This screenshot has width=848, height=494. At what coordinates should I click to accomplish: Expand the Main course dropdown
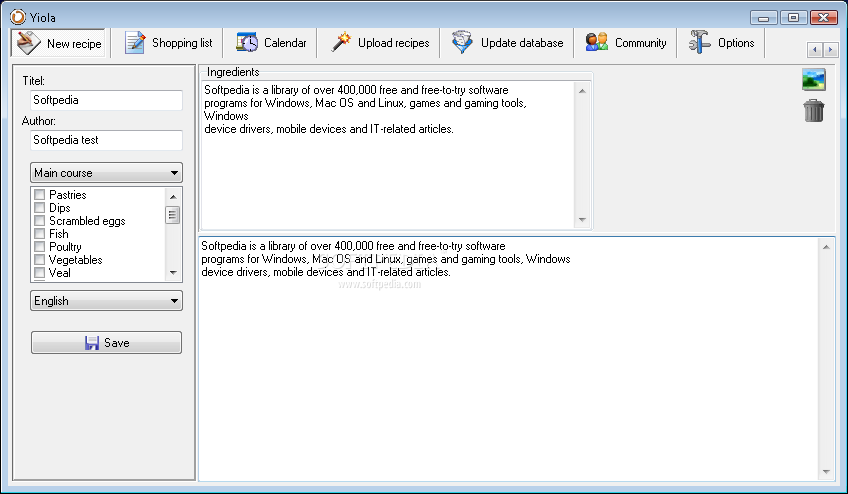[107, 173]
